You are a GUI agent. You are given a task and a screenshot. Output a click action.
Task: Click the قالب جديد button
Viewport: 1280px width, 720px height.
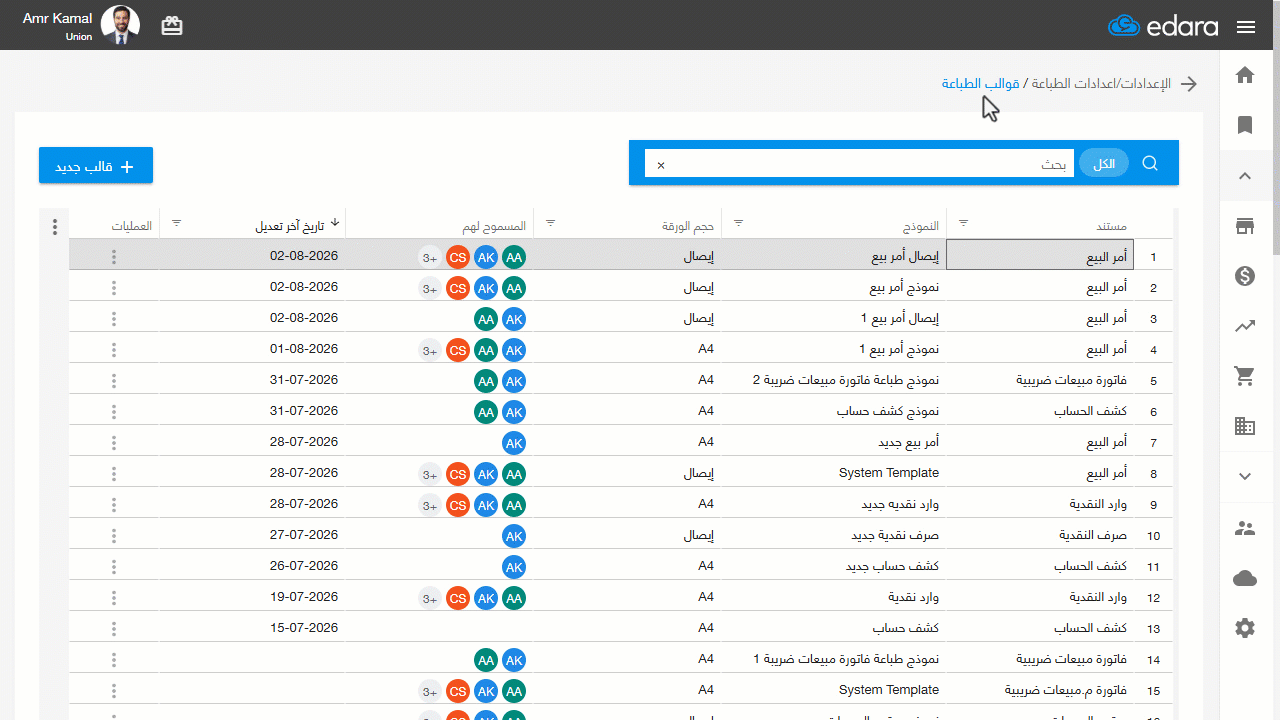point(96,166)
